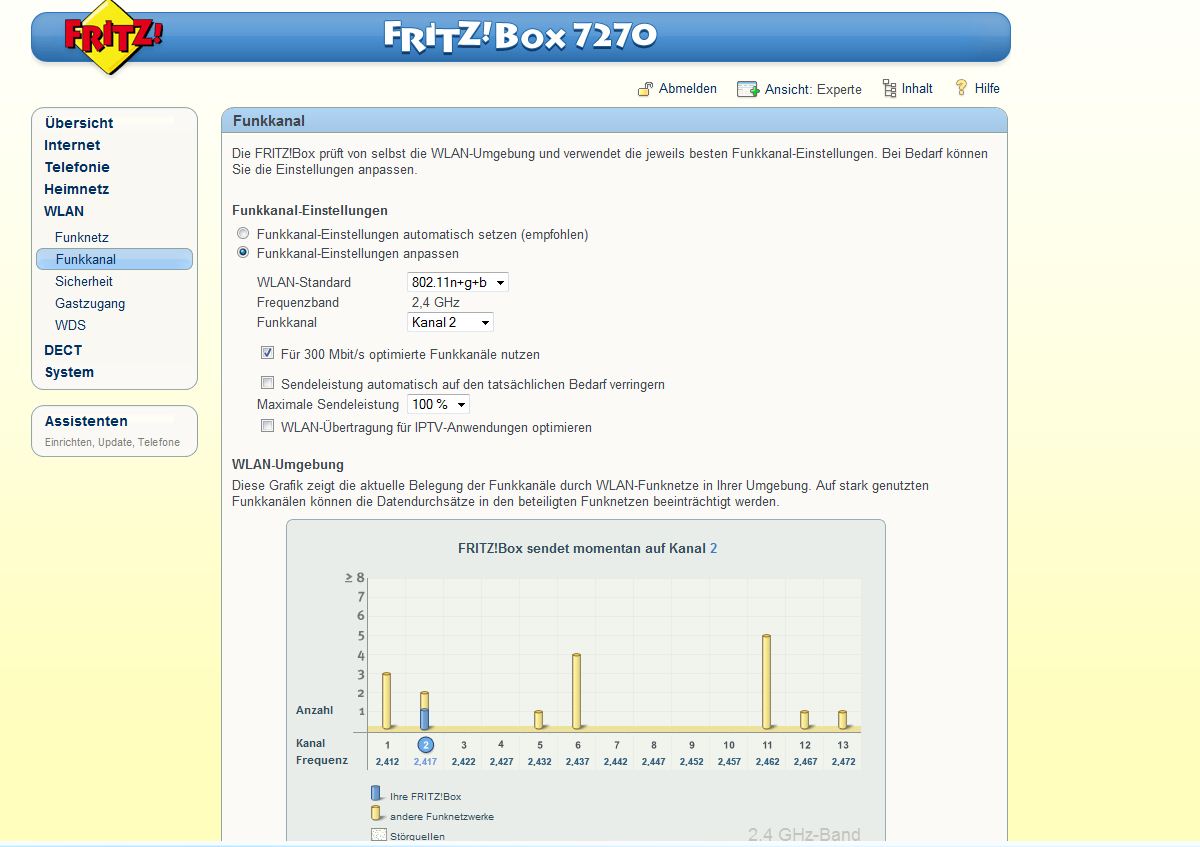Click the tall yellow bar on channel 11

point(766,682)
